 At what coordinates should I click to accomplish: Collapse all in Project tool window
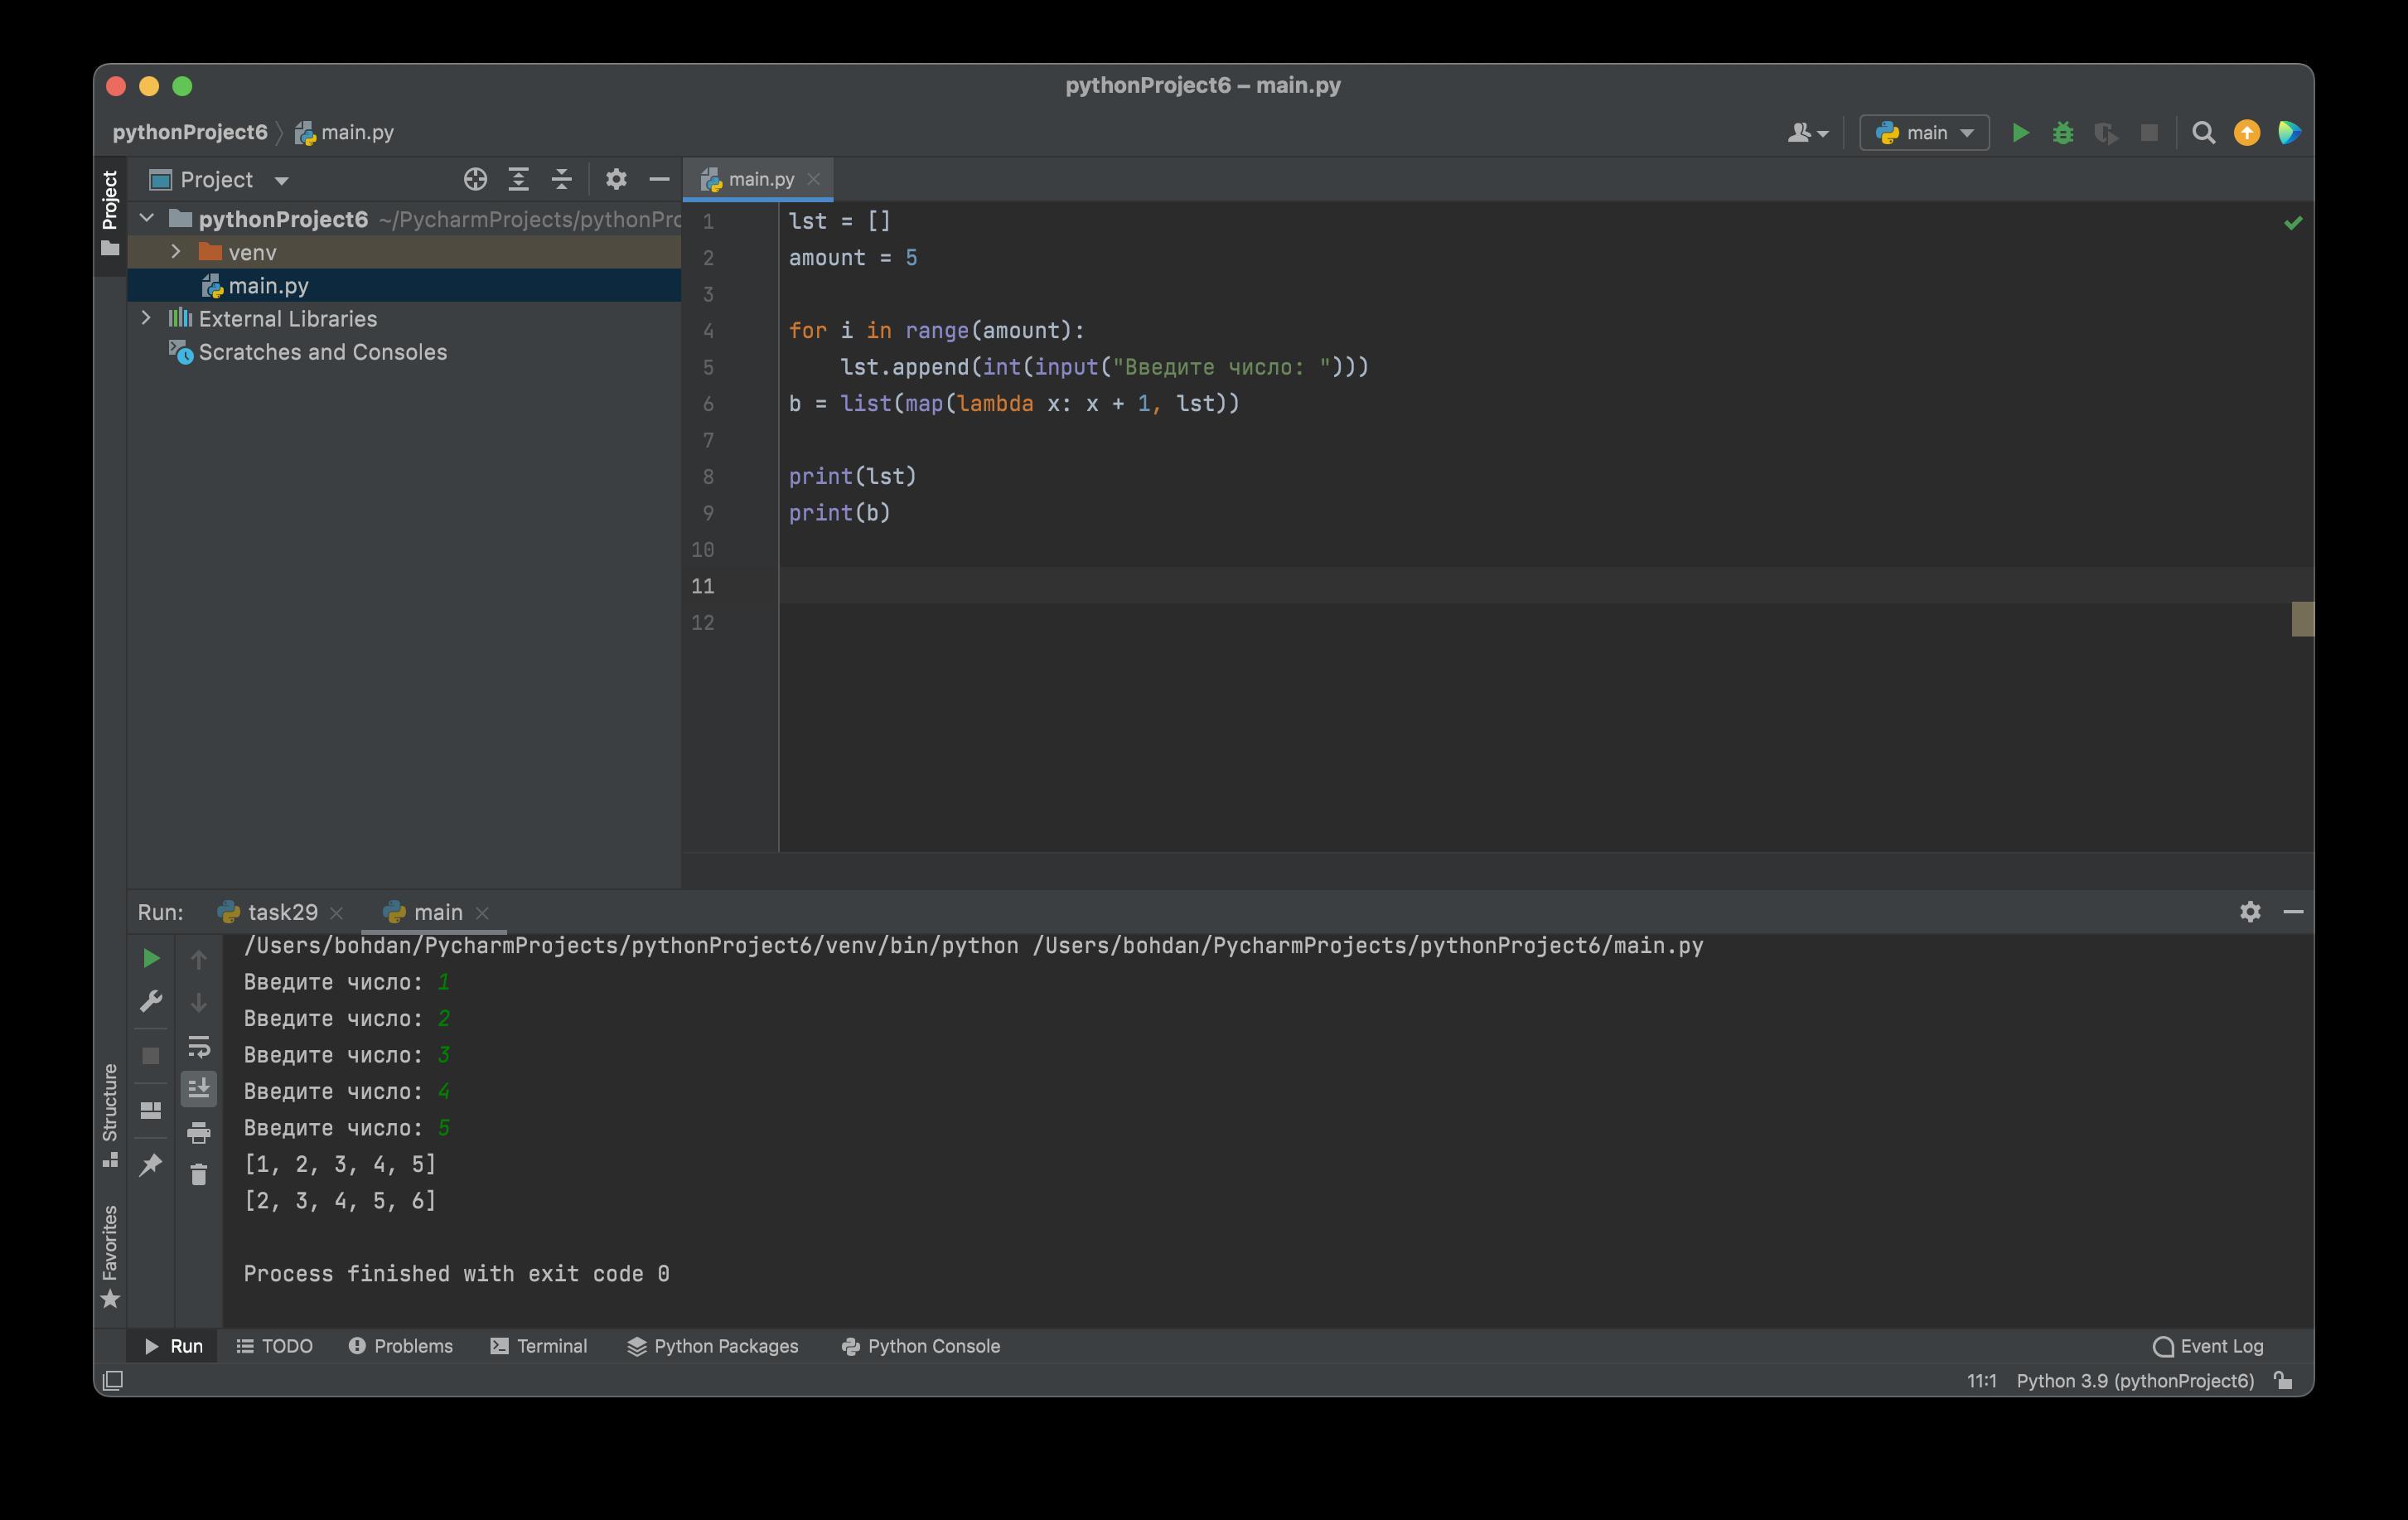coord(562,180)
